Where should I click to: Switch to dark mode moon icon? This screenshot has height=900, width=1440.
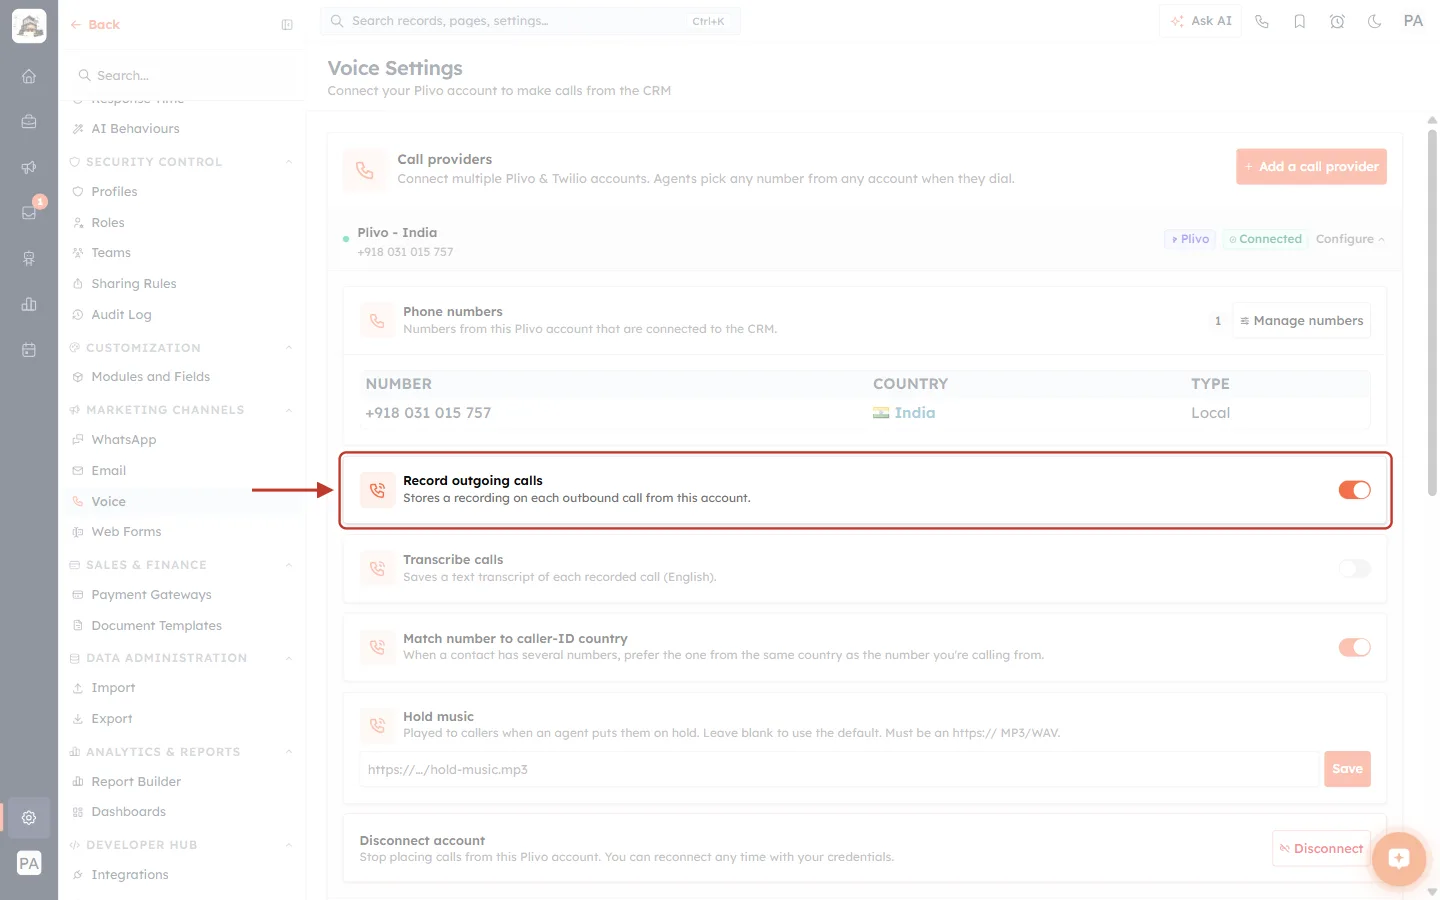tap(1375, 21)
